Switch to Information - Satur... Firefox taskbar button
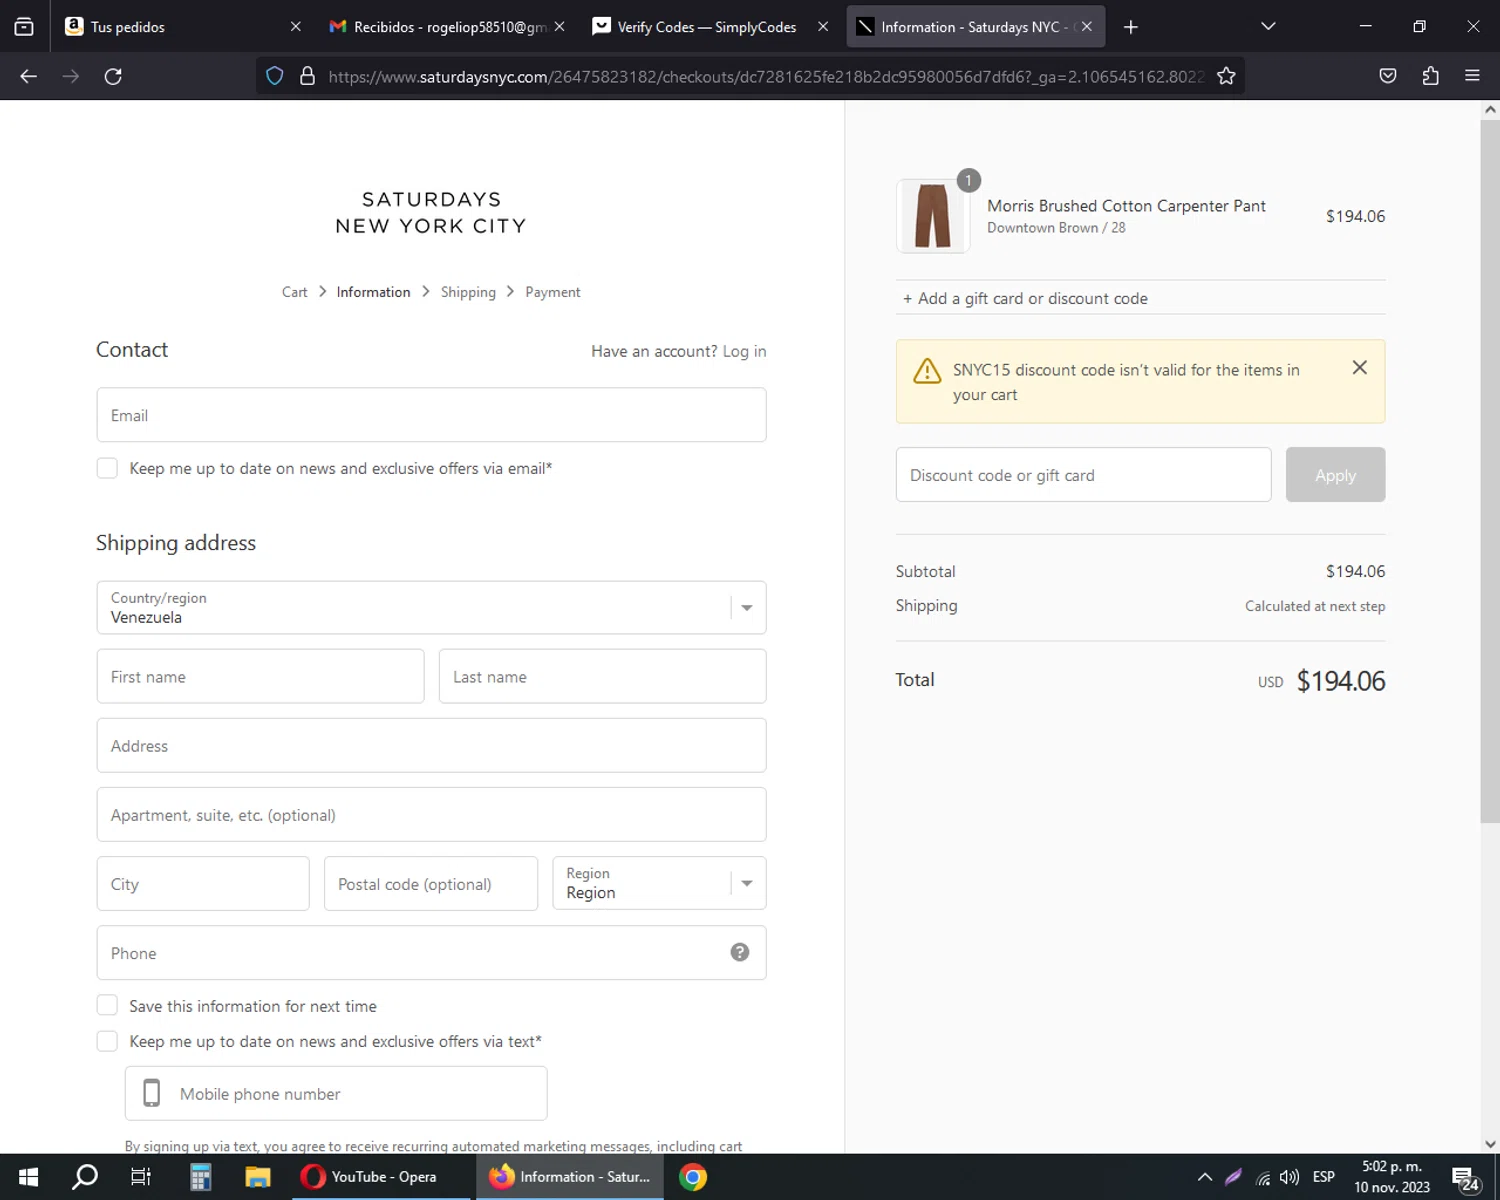Screen dimensions: 1500x1200 click(x=570, y=1177)
